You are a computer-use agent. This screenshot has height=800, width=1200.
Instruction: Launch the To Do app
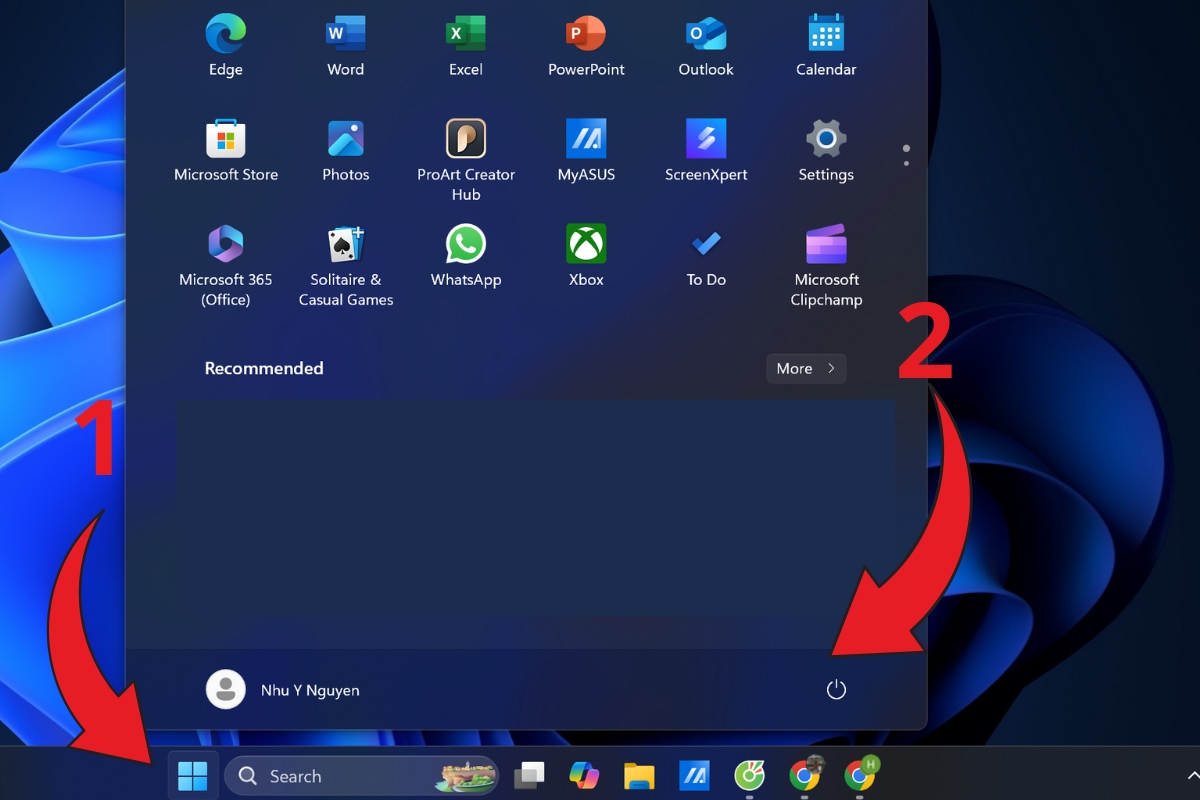[x=706, y=255]
